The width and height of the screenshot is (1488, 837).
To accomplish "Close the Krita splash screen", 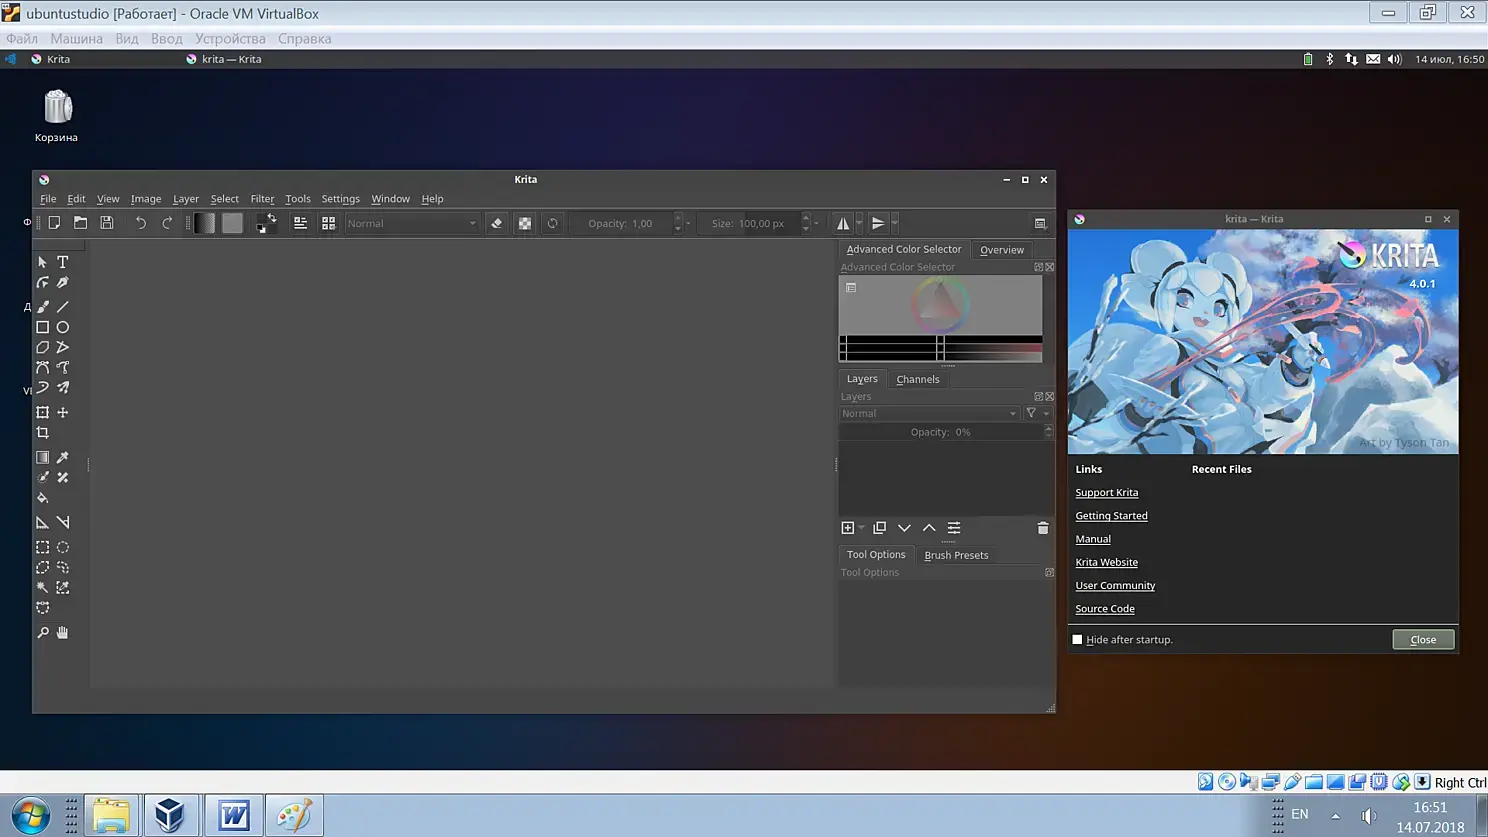I will pos(1423,640).
